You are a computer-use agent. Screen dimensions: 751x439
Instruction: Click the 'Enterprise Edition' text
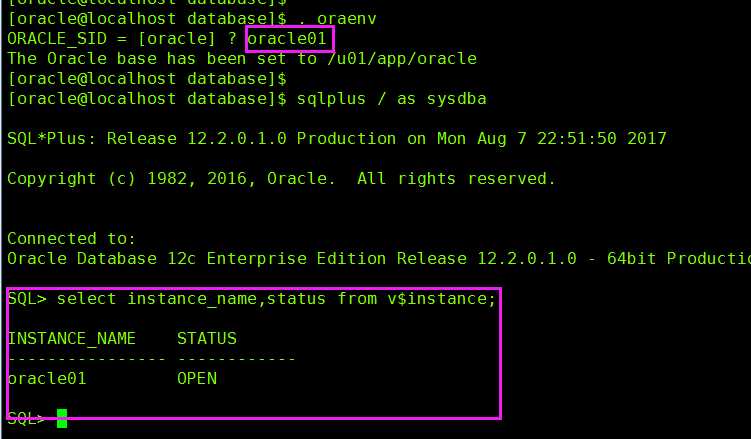click(296, 259)
